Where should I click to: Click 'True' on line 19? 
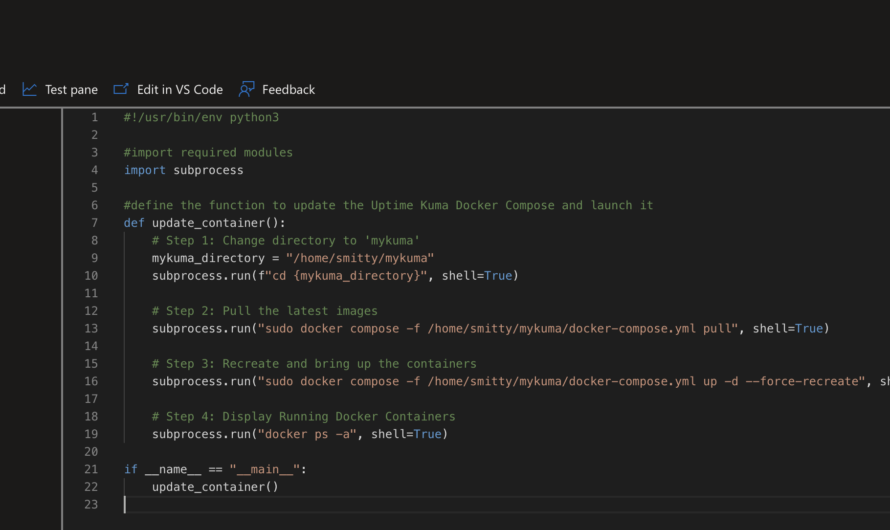pyautogui.click(x=427, y=434)
